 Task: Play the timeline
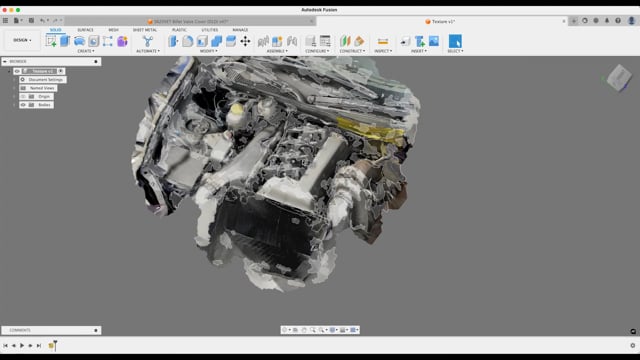point(22,345)
